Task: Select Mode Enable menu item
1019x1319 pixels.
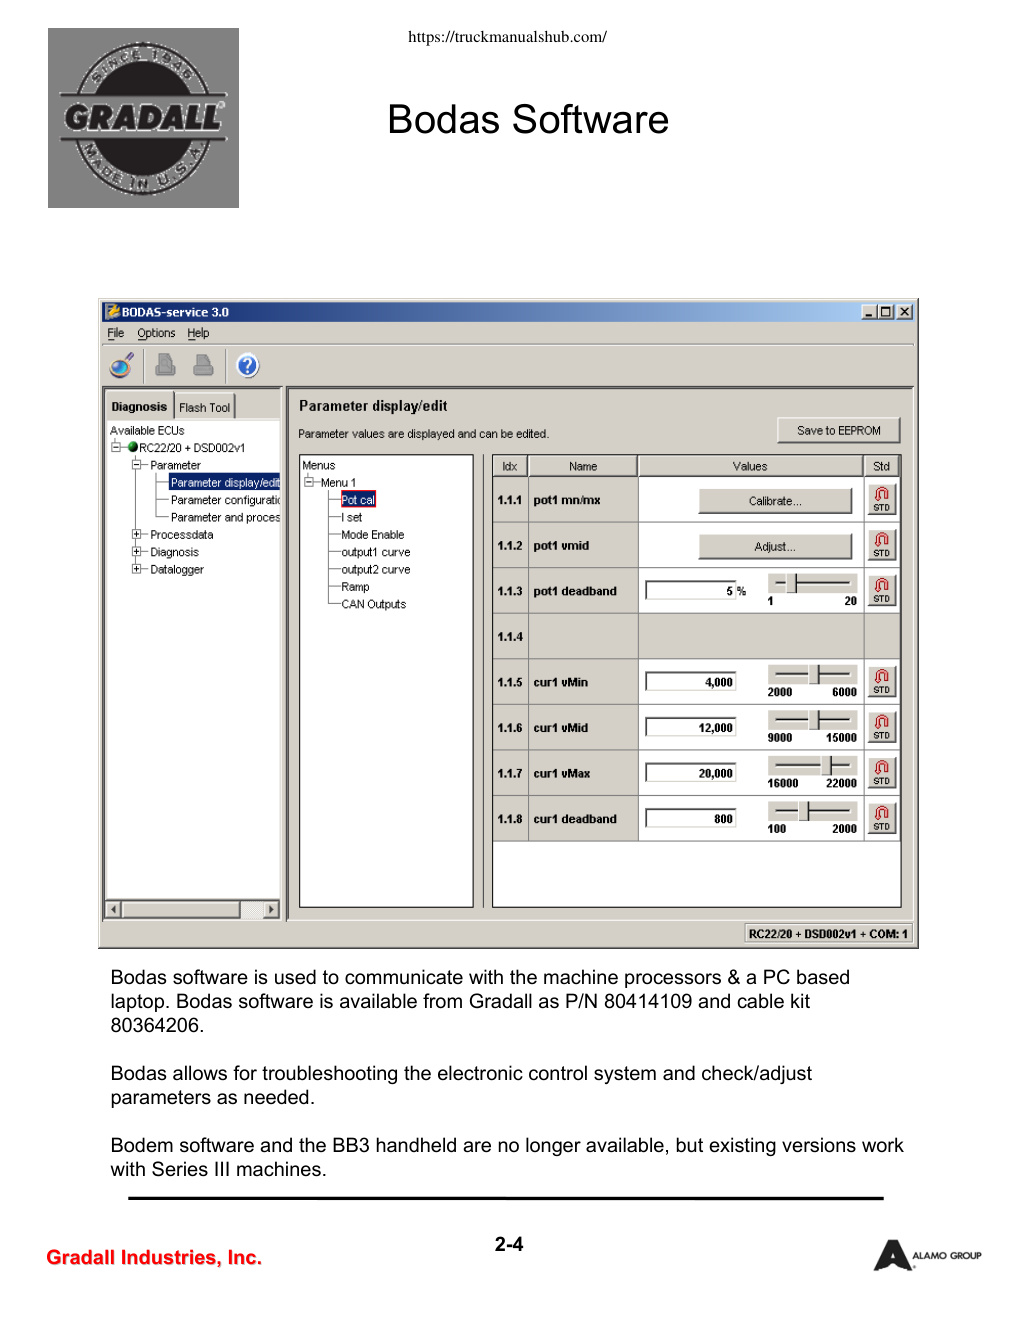Action: (373, 535)
